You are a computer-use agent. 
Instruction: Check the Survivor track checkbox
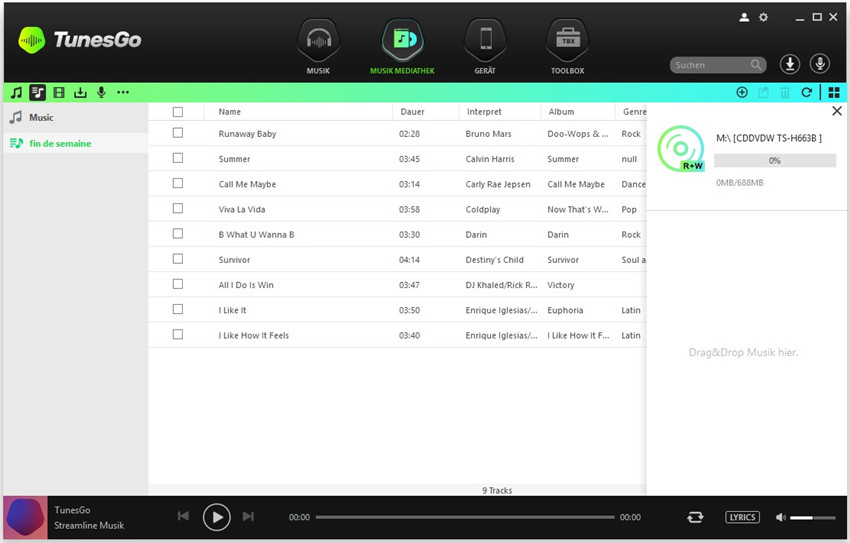(178, 259)
